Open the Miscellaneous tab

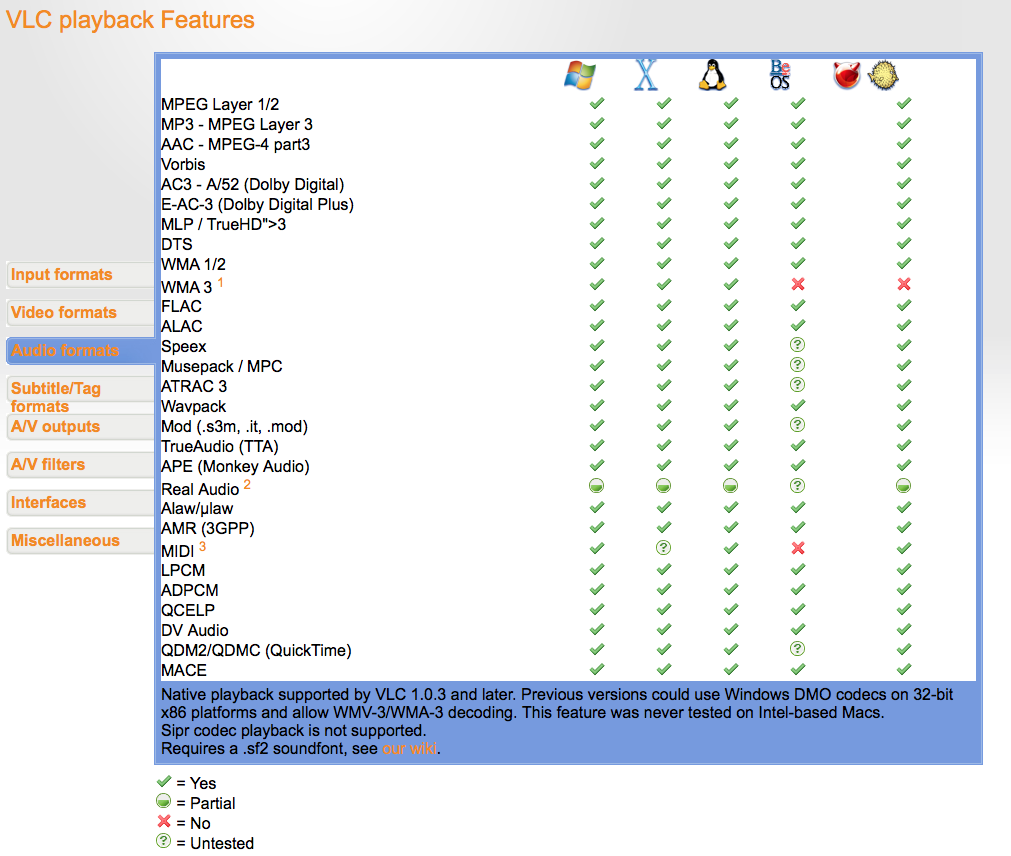coord(80,541)
